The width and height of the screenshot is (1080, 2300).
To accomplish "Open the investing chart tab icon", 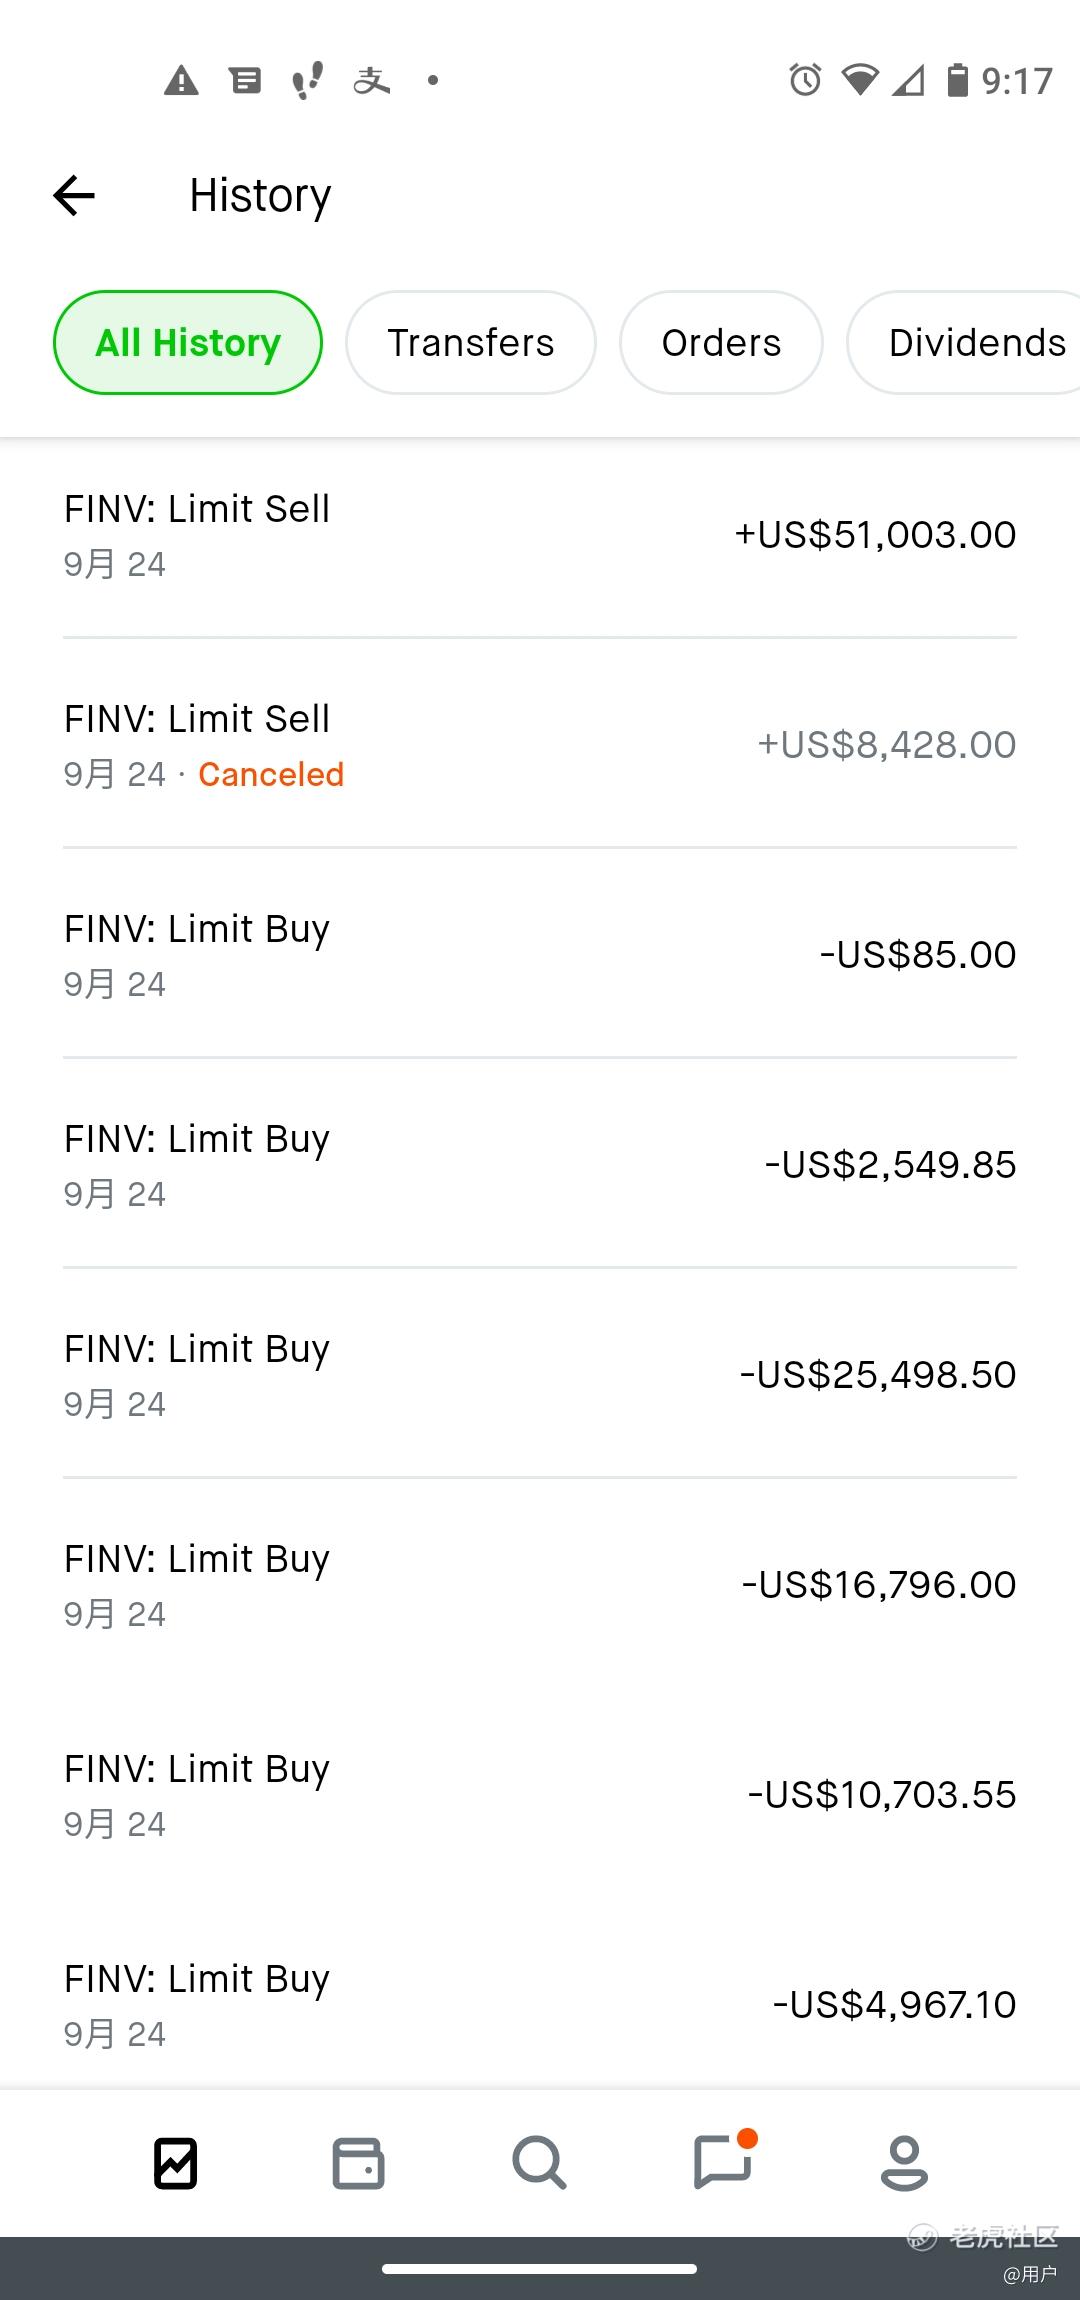I will point(176,2164).
